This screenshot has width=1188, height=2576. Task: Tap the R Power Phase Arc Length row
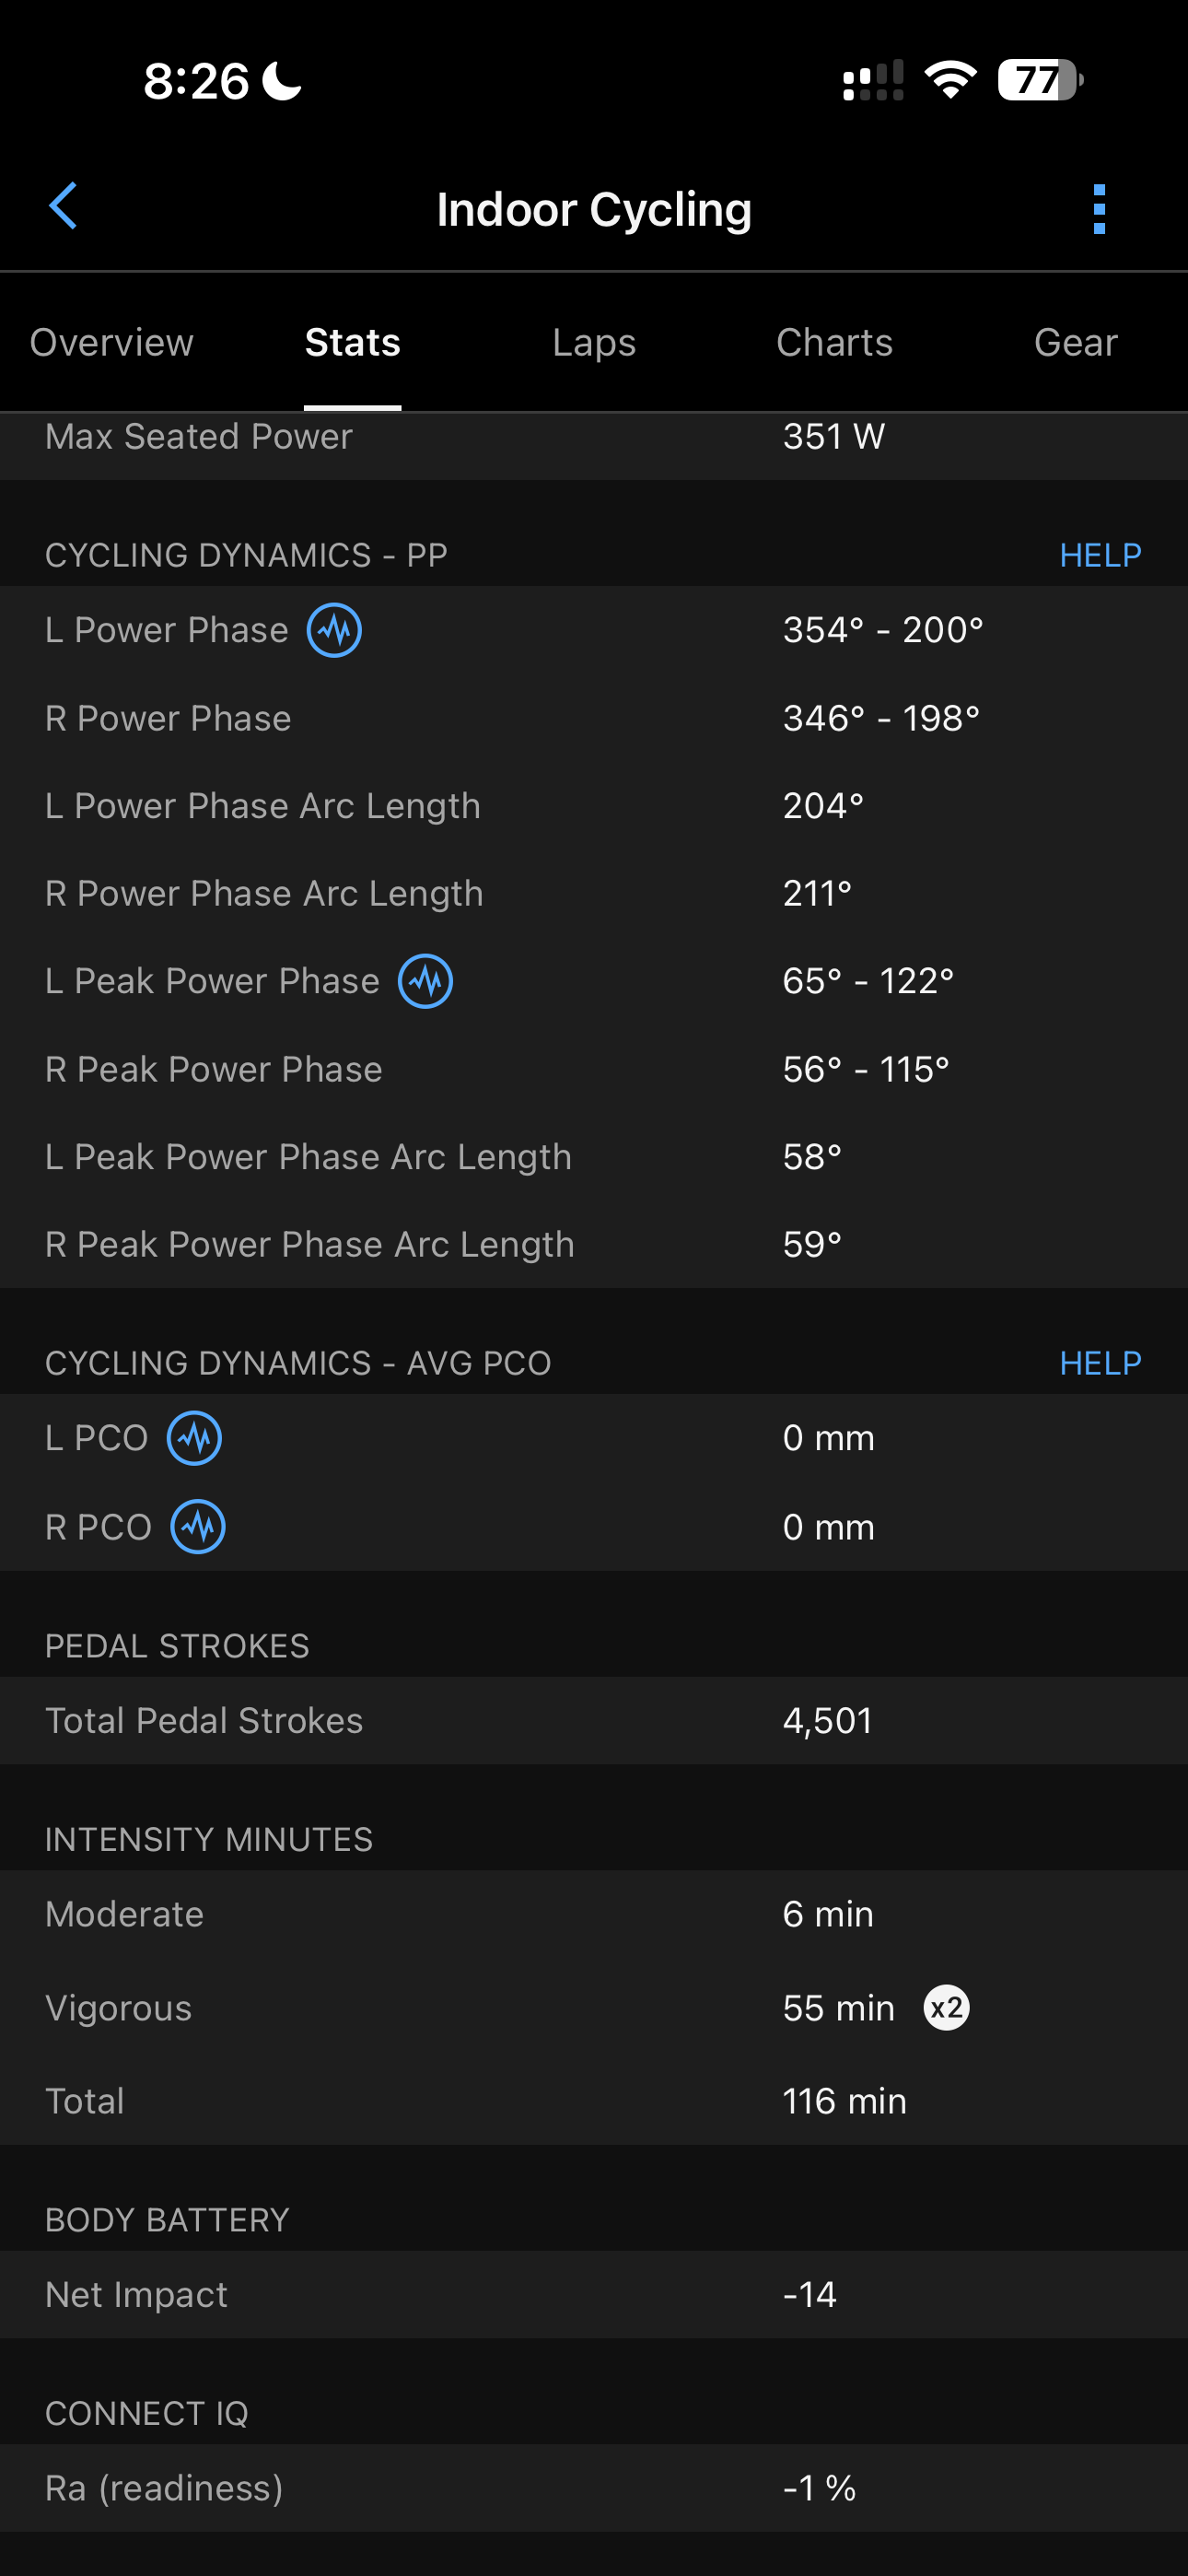click(594, 893)
